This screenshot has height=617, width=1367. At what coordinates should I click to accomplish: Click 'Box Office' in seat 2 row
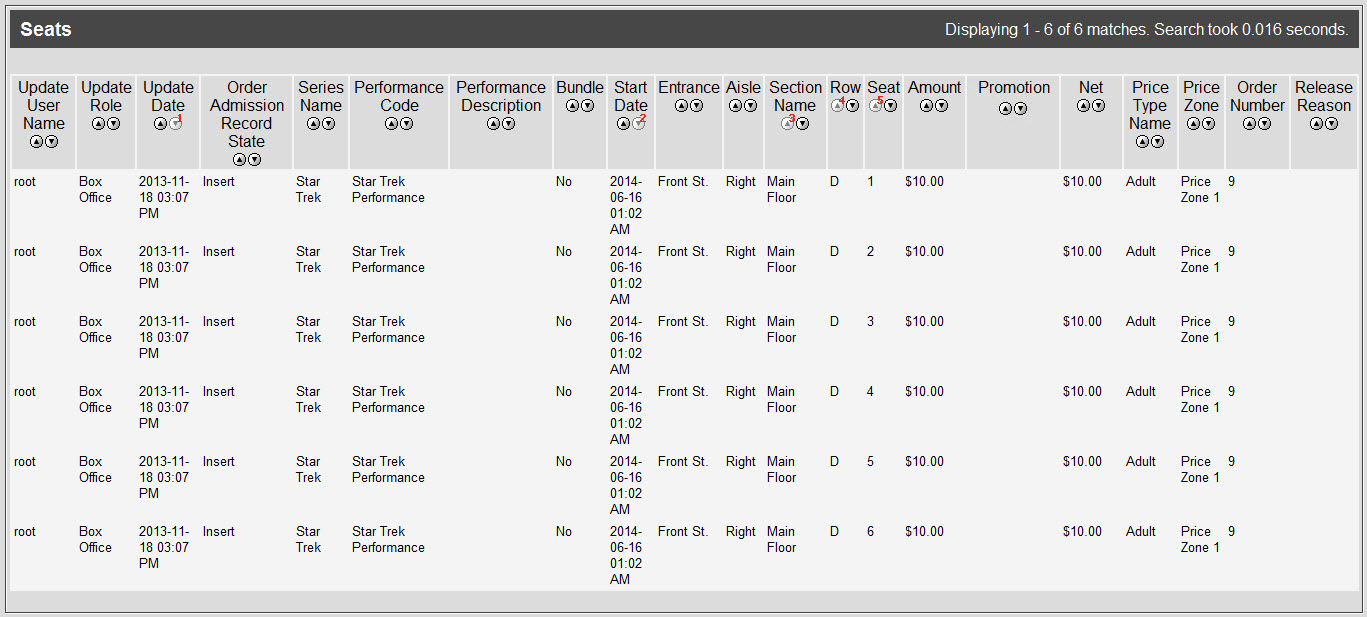point(96,260)
